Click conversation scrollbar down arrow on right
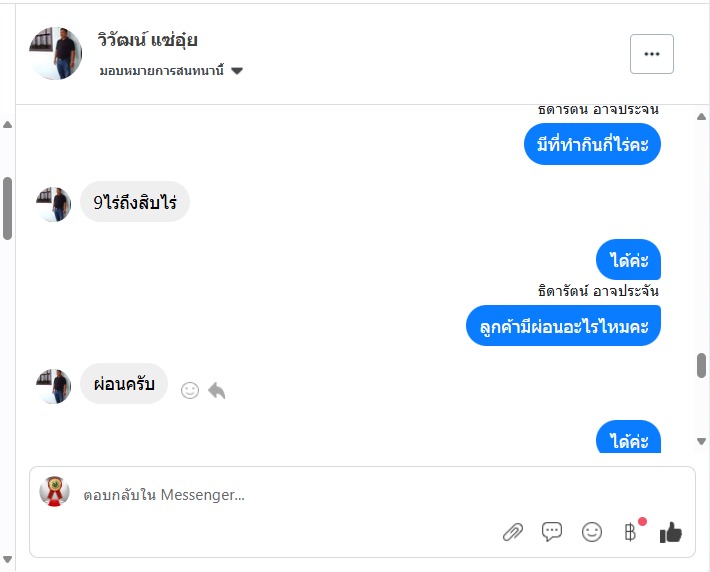The width and height of the screenshot is (710, 572). click(x=701, y=441)
